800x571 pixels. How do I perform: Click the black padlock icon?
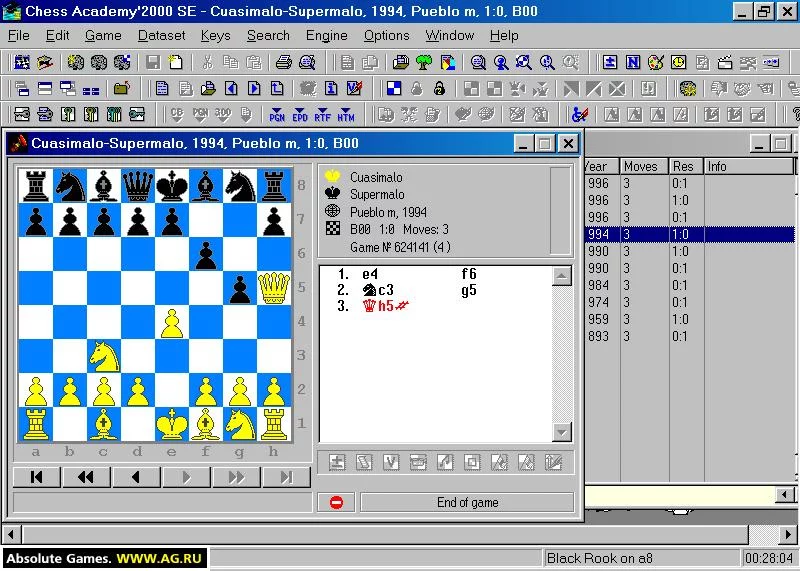(x=439, y=88)
